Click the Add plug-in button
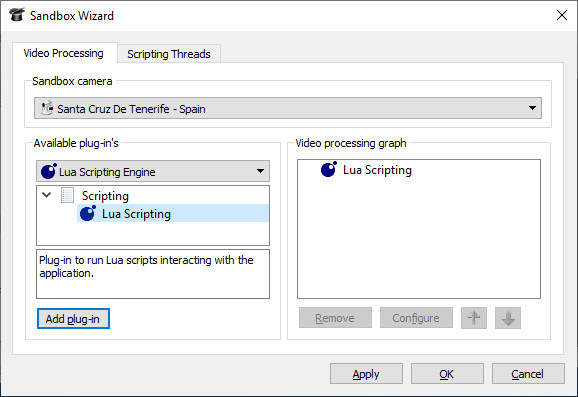 pos(73,318)
